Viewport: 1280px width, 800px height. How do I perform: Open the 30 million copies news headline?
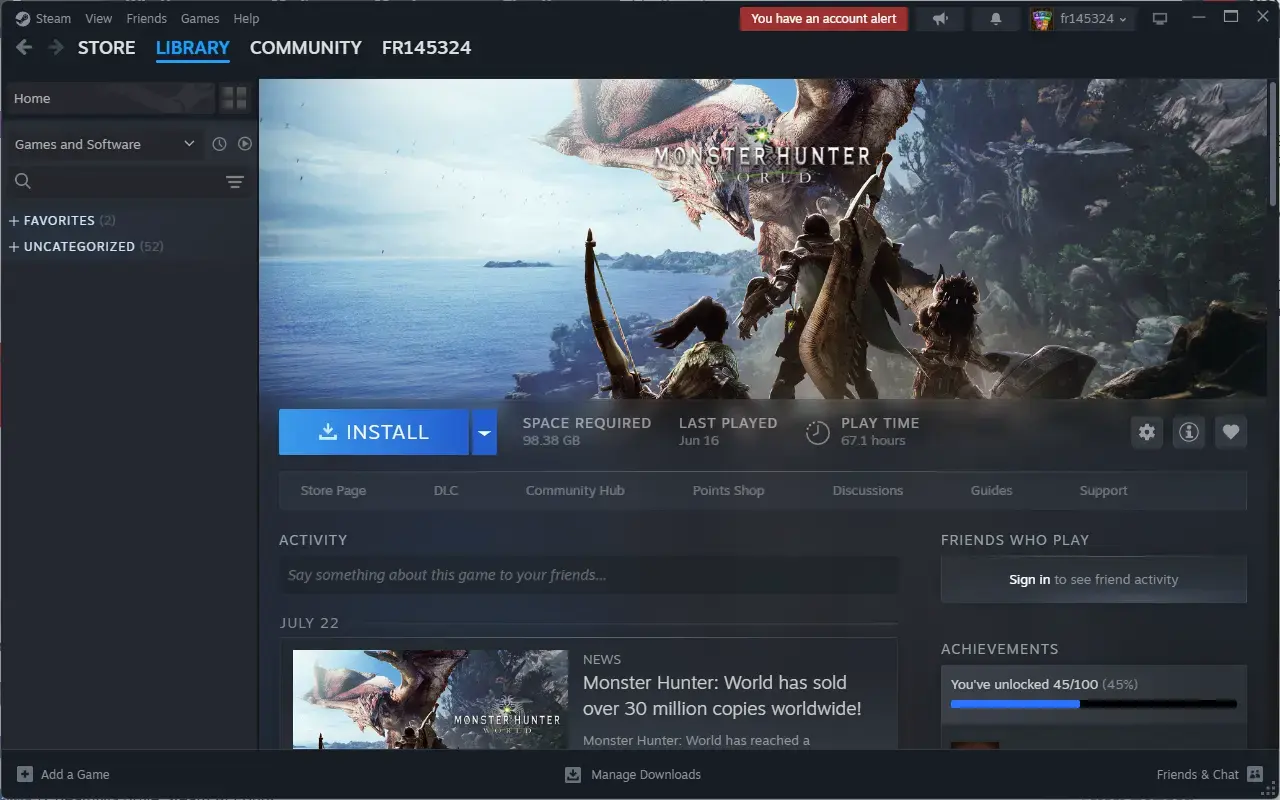click(721, 696)
